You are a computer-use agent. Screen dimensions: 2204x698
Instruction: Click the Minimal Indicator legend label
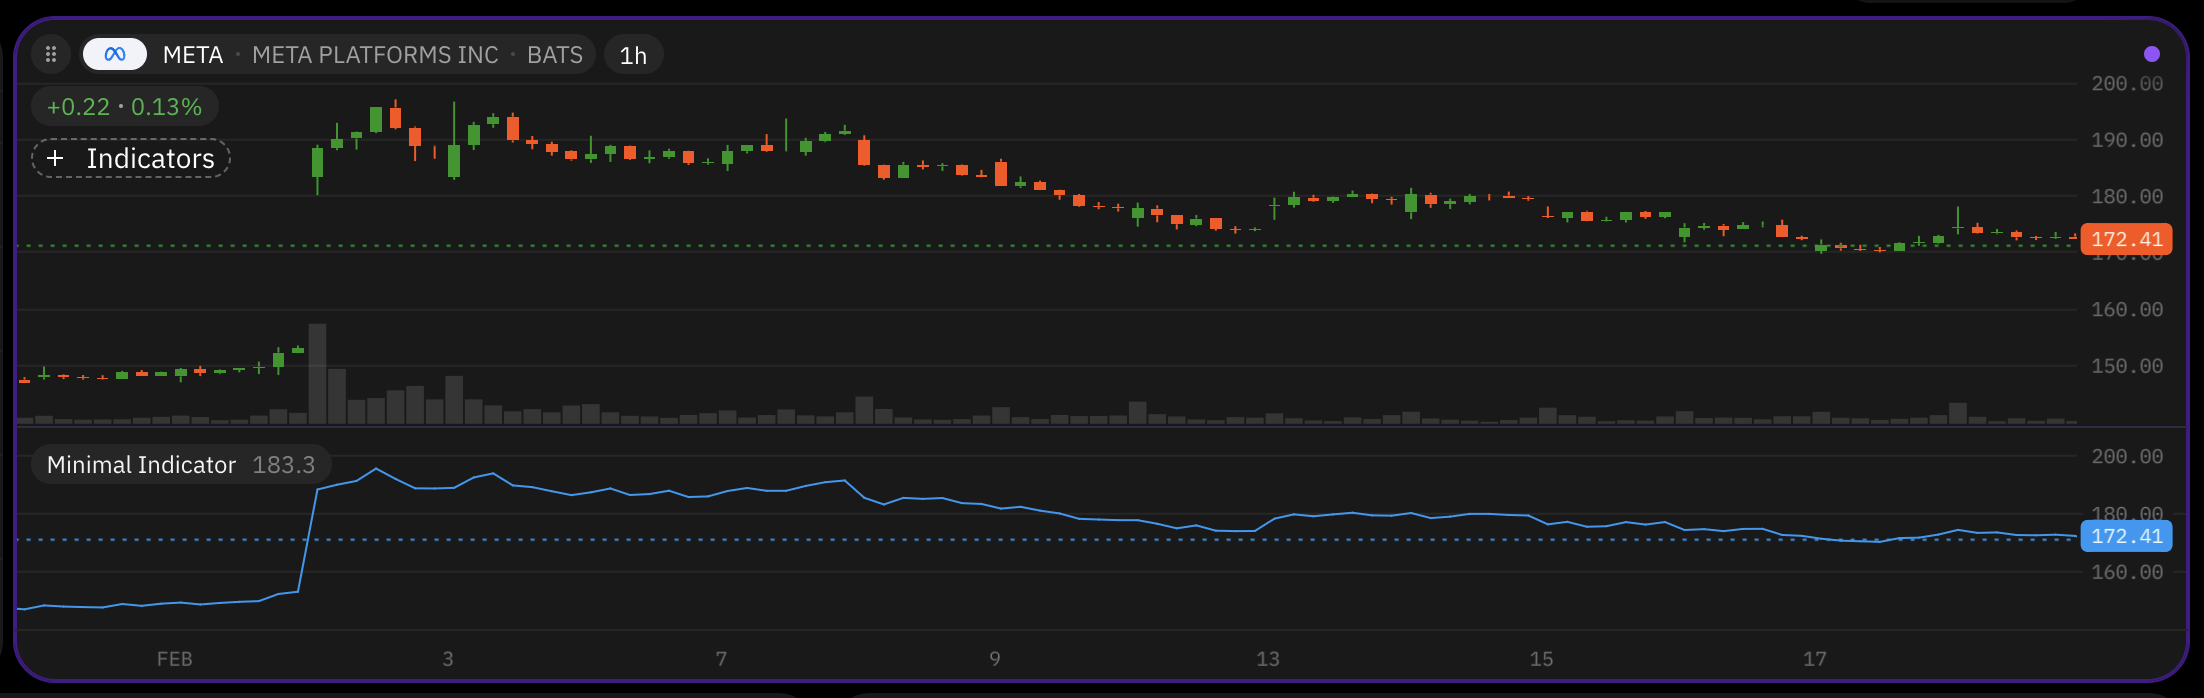(141, 465)
